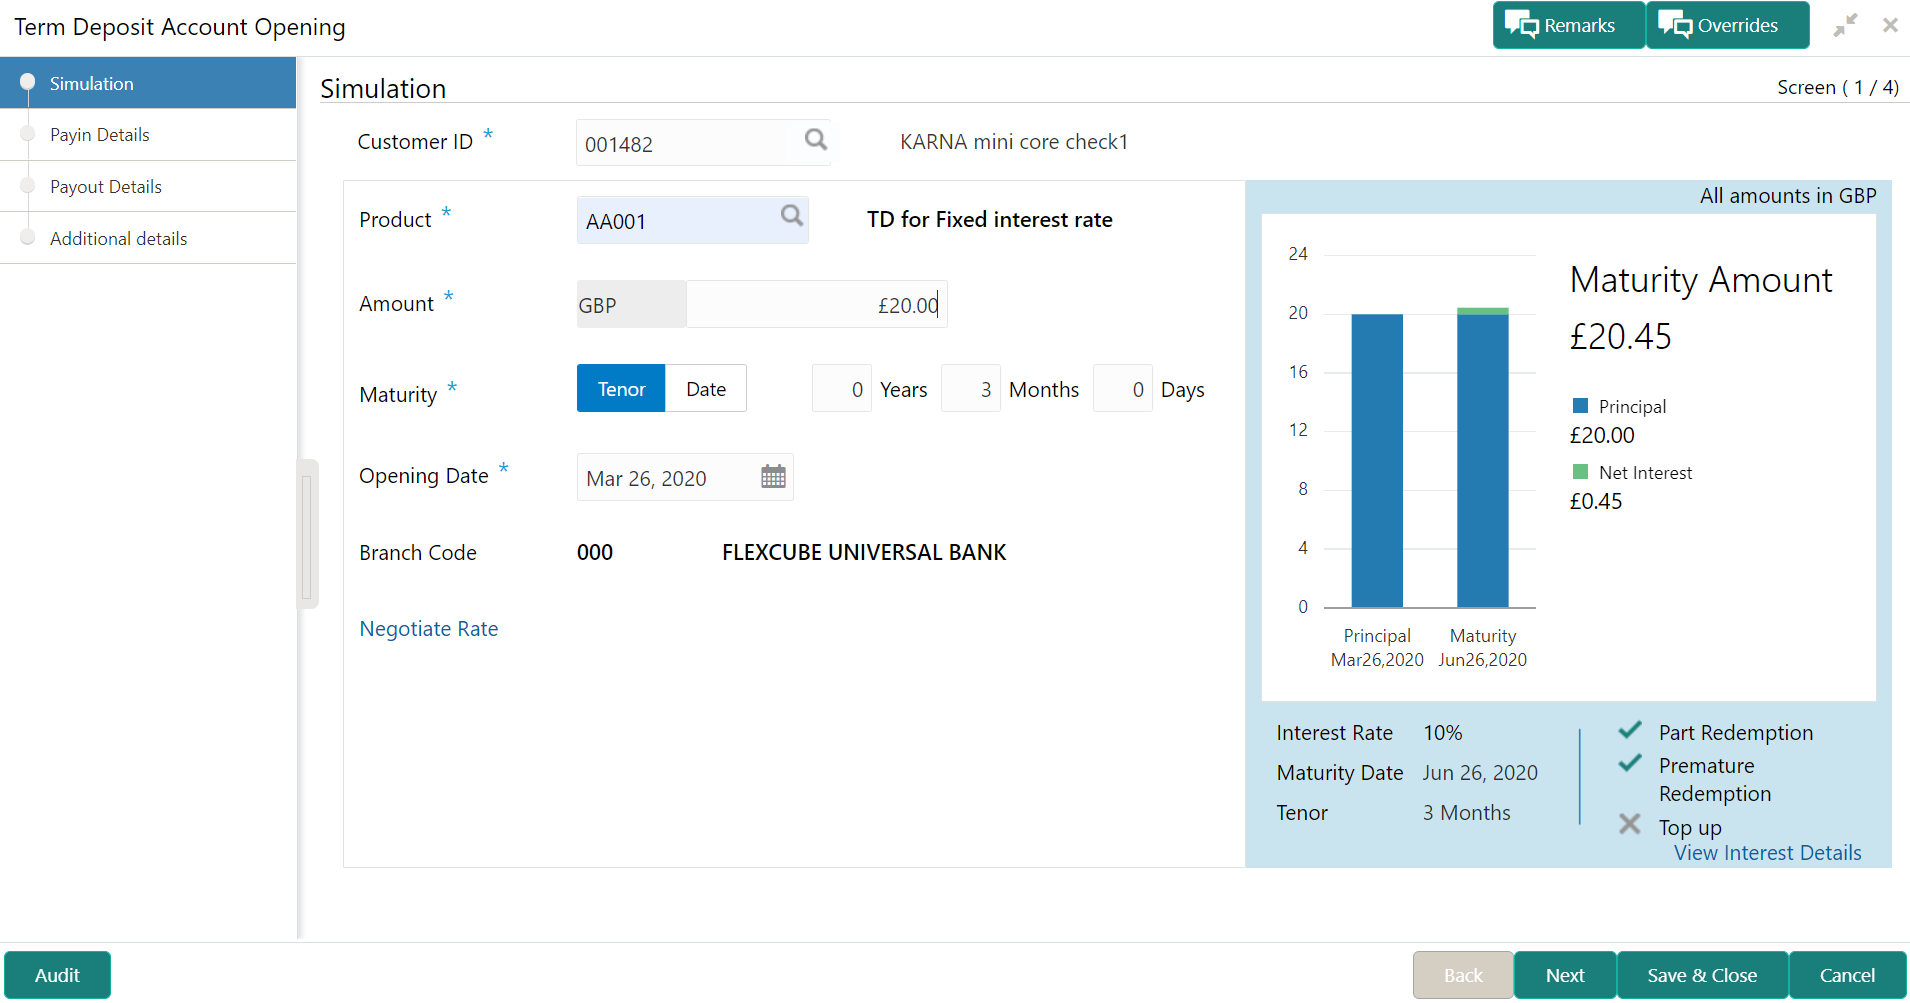Click the Back button

pyautogui.click(x=1463, y=975)
